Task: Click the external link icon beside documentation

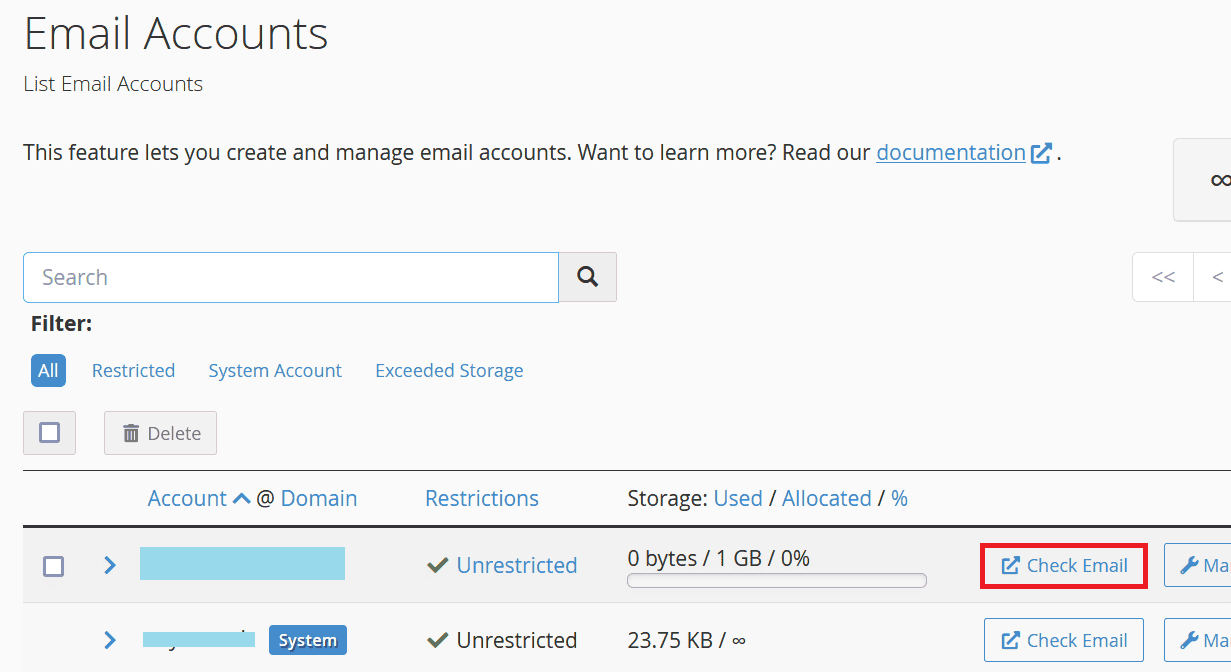Action: (1040, 152)
